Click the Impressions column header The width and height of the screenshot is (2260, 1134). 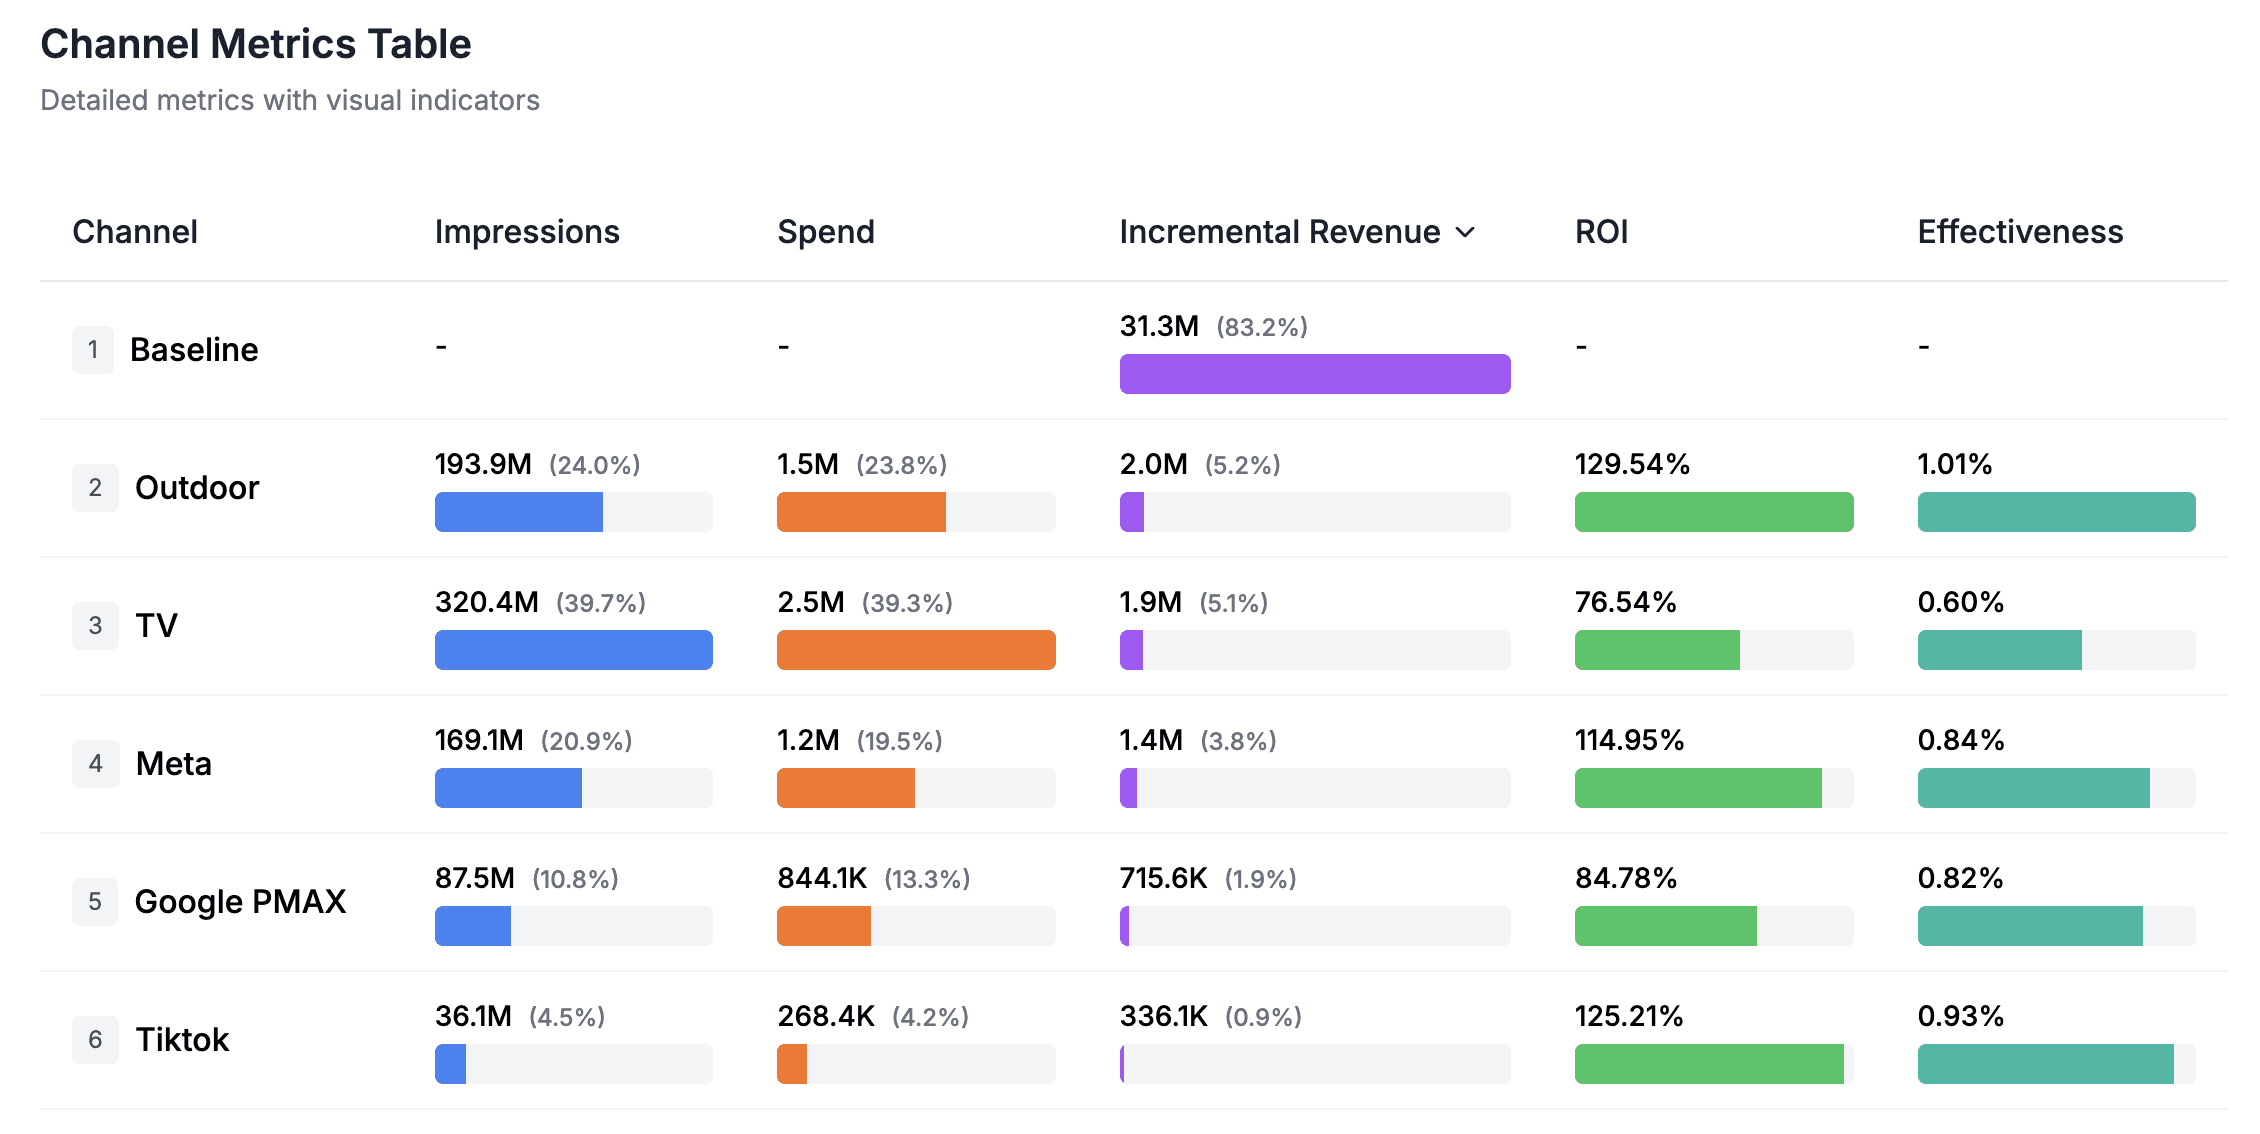[527, 232]
